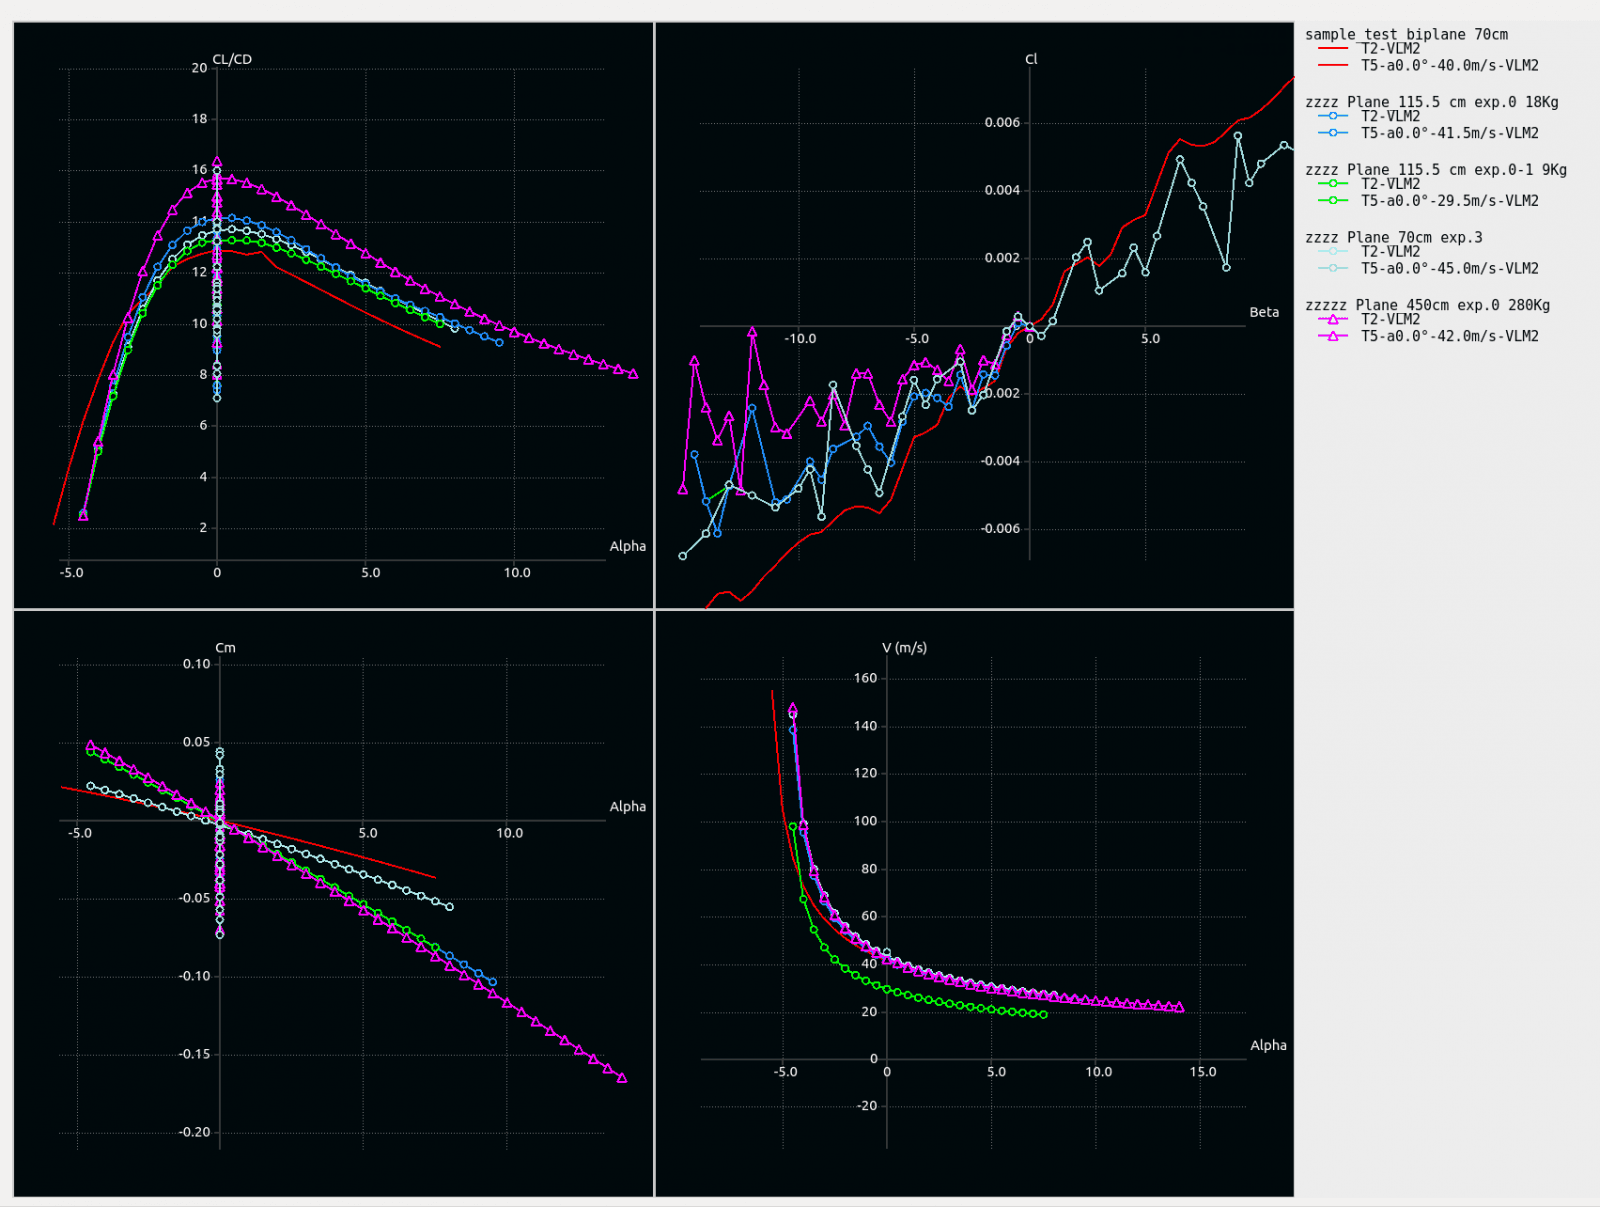Click magenta triangle marker beside T5-a0.0°-42.0m/s-VLM2
1600x1207 pixels.
click(x=1332, y=337)
